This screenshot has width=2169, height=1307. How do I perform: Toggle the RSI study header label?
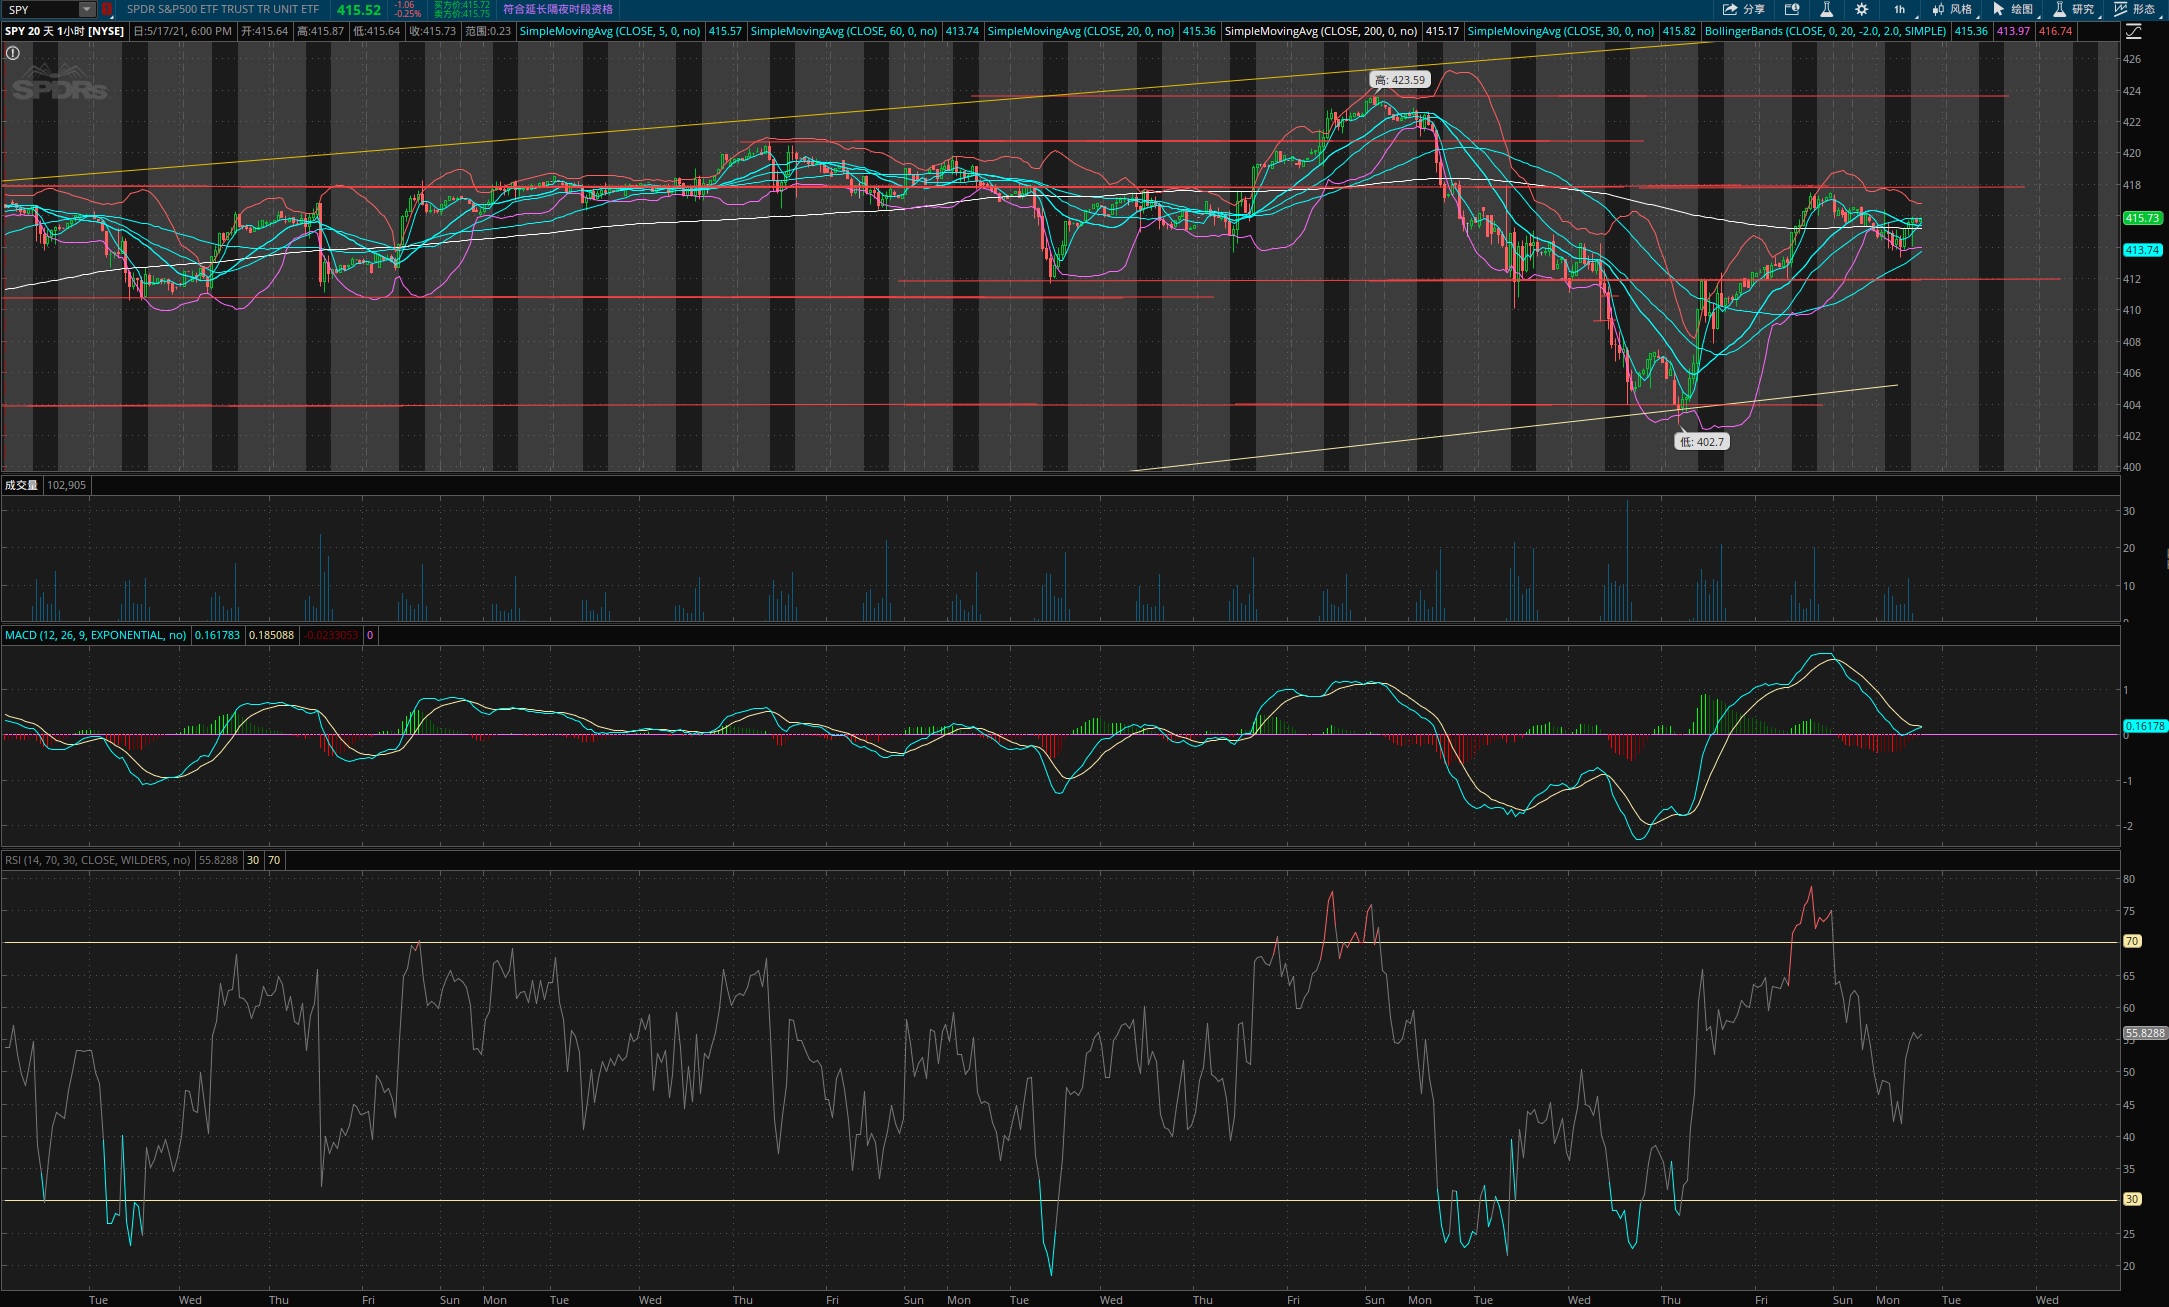pos(97,860)
